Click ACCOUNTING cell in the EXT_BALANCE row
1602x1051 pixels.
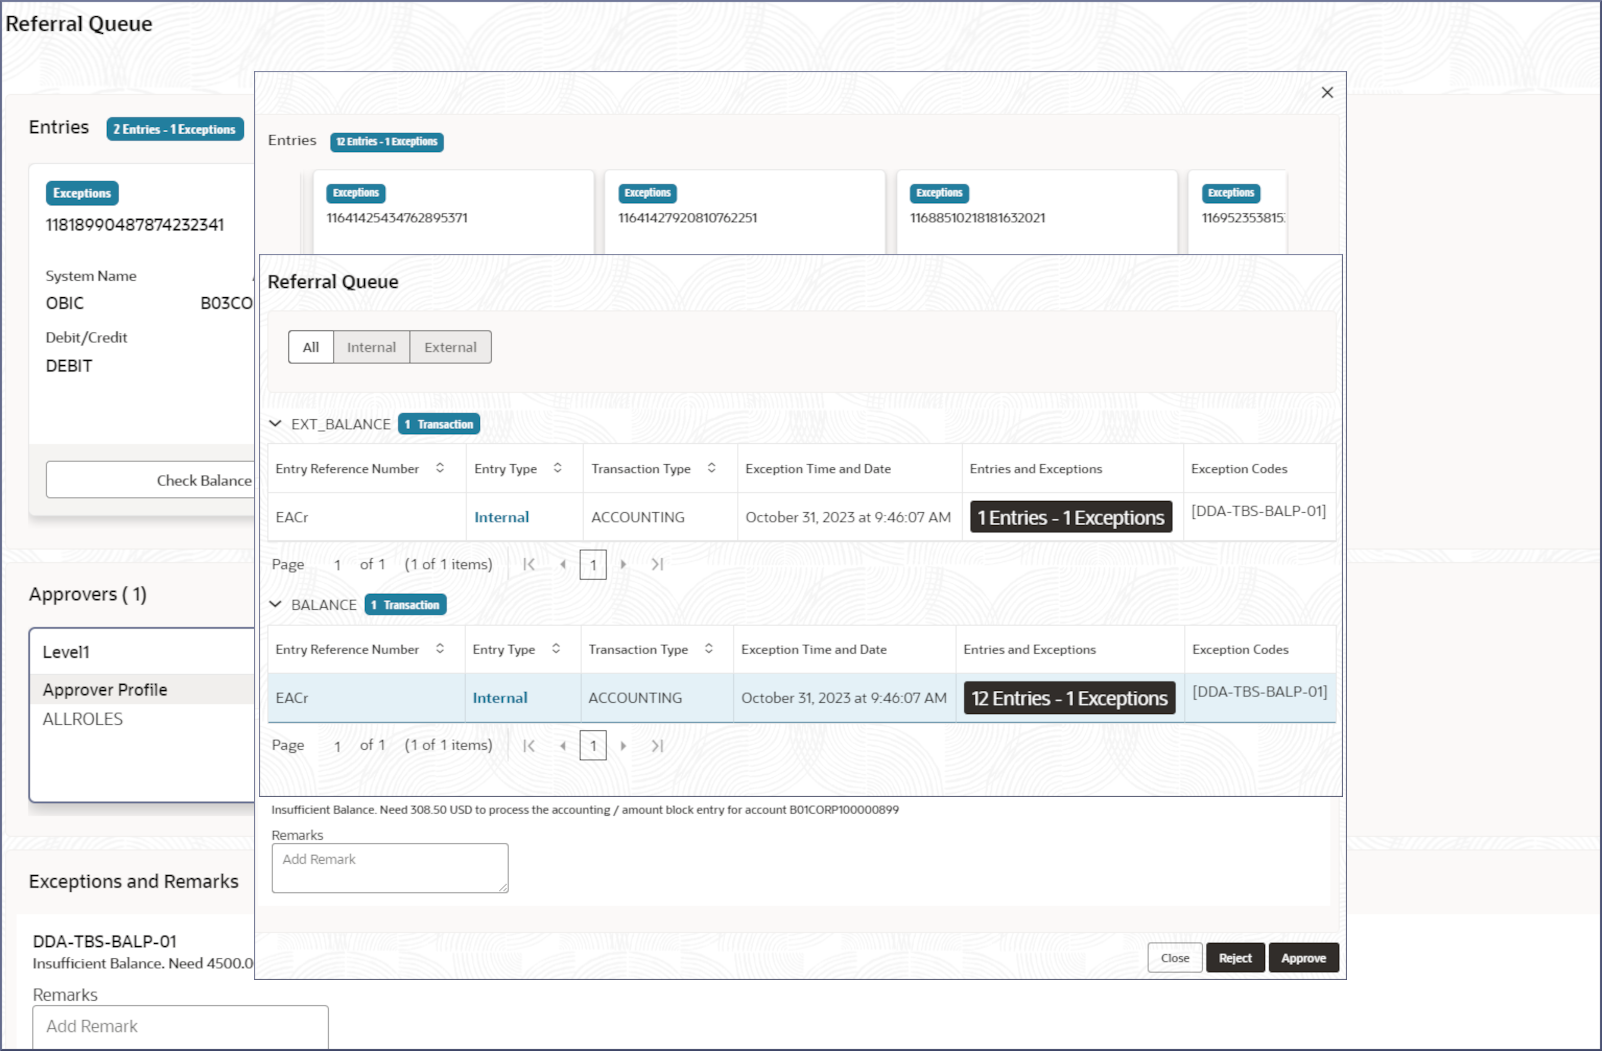(638, 517)
